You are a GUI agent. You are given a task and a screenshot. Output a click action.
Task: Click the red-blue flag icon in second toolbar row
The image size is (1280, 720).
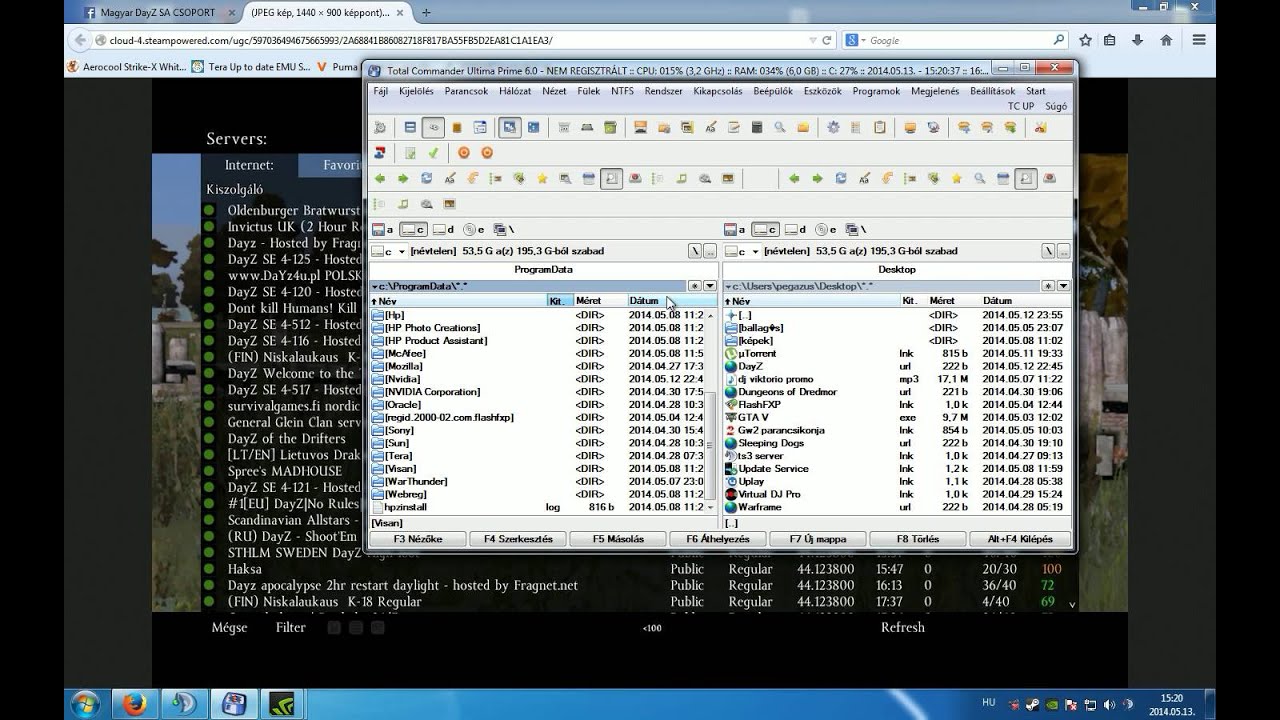click(x=380, y=153)
